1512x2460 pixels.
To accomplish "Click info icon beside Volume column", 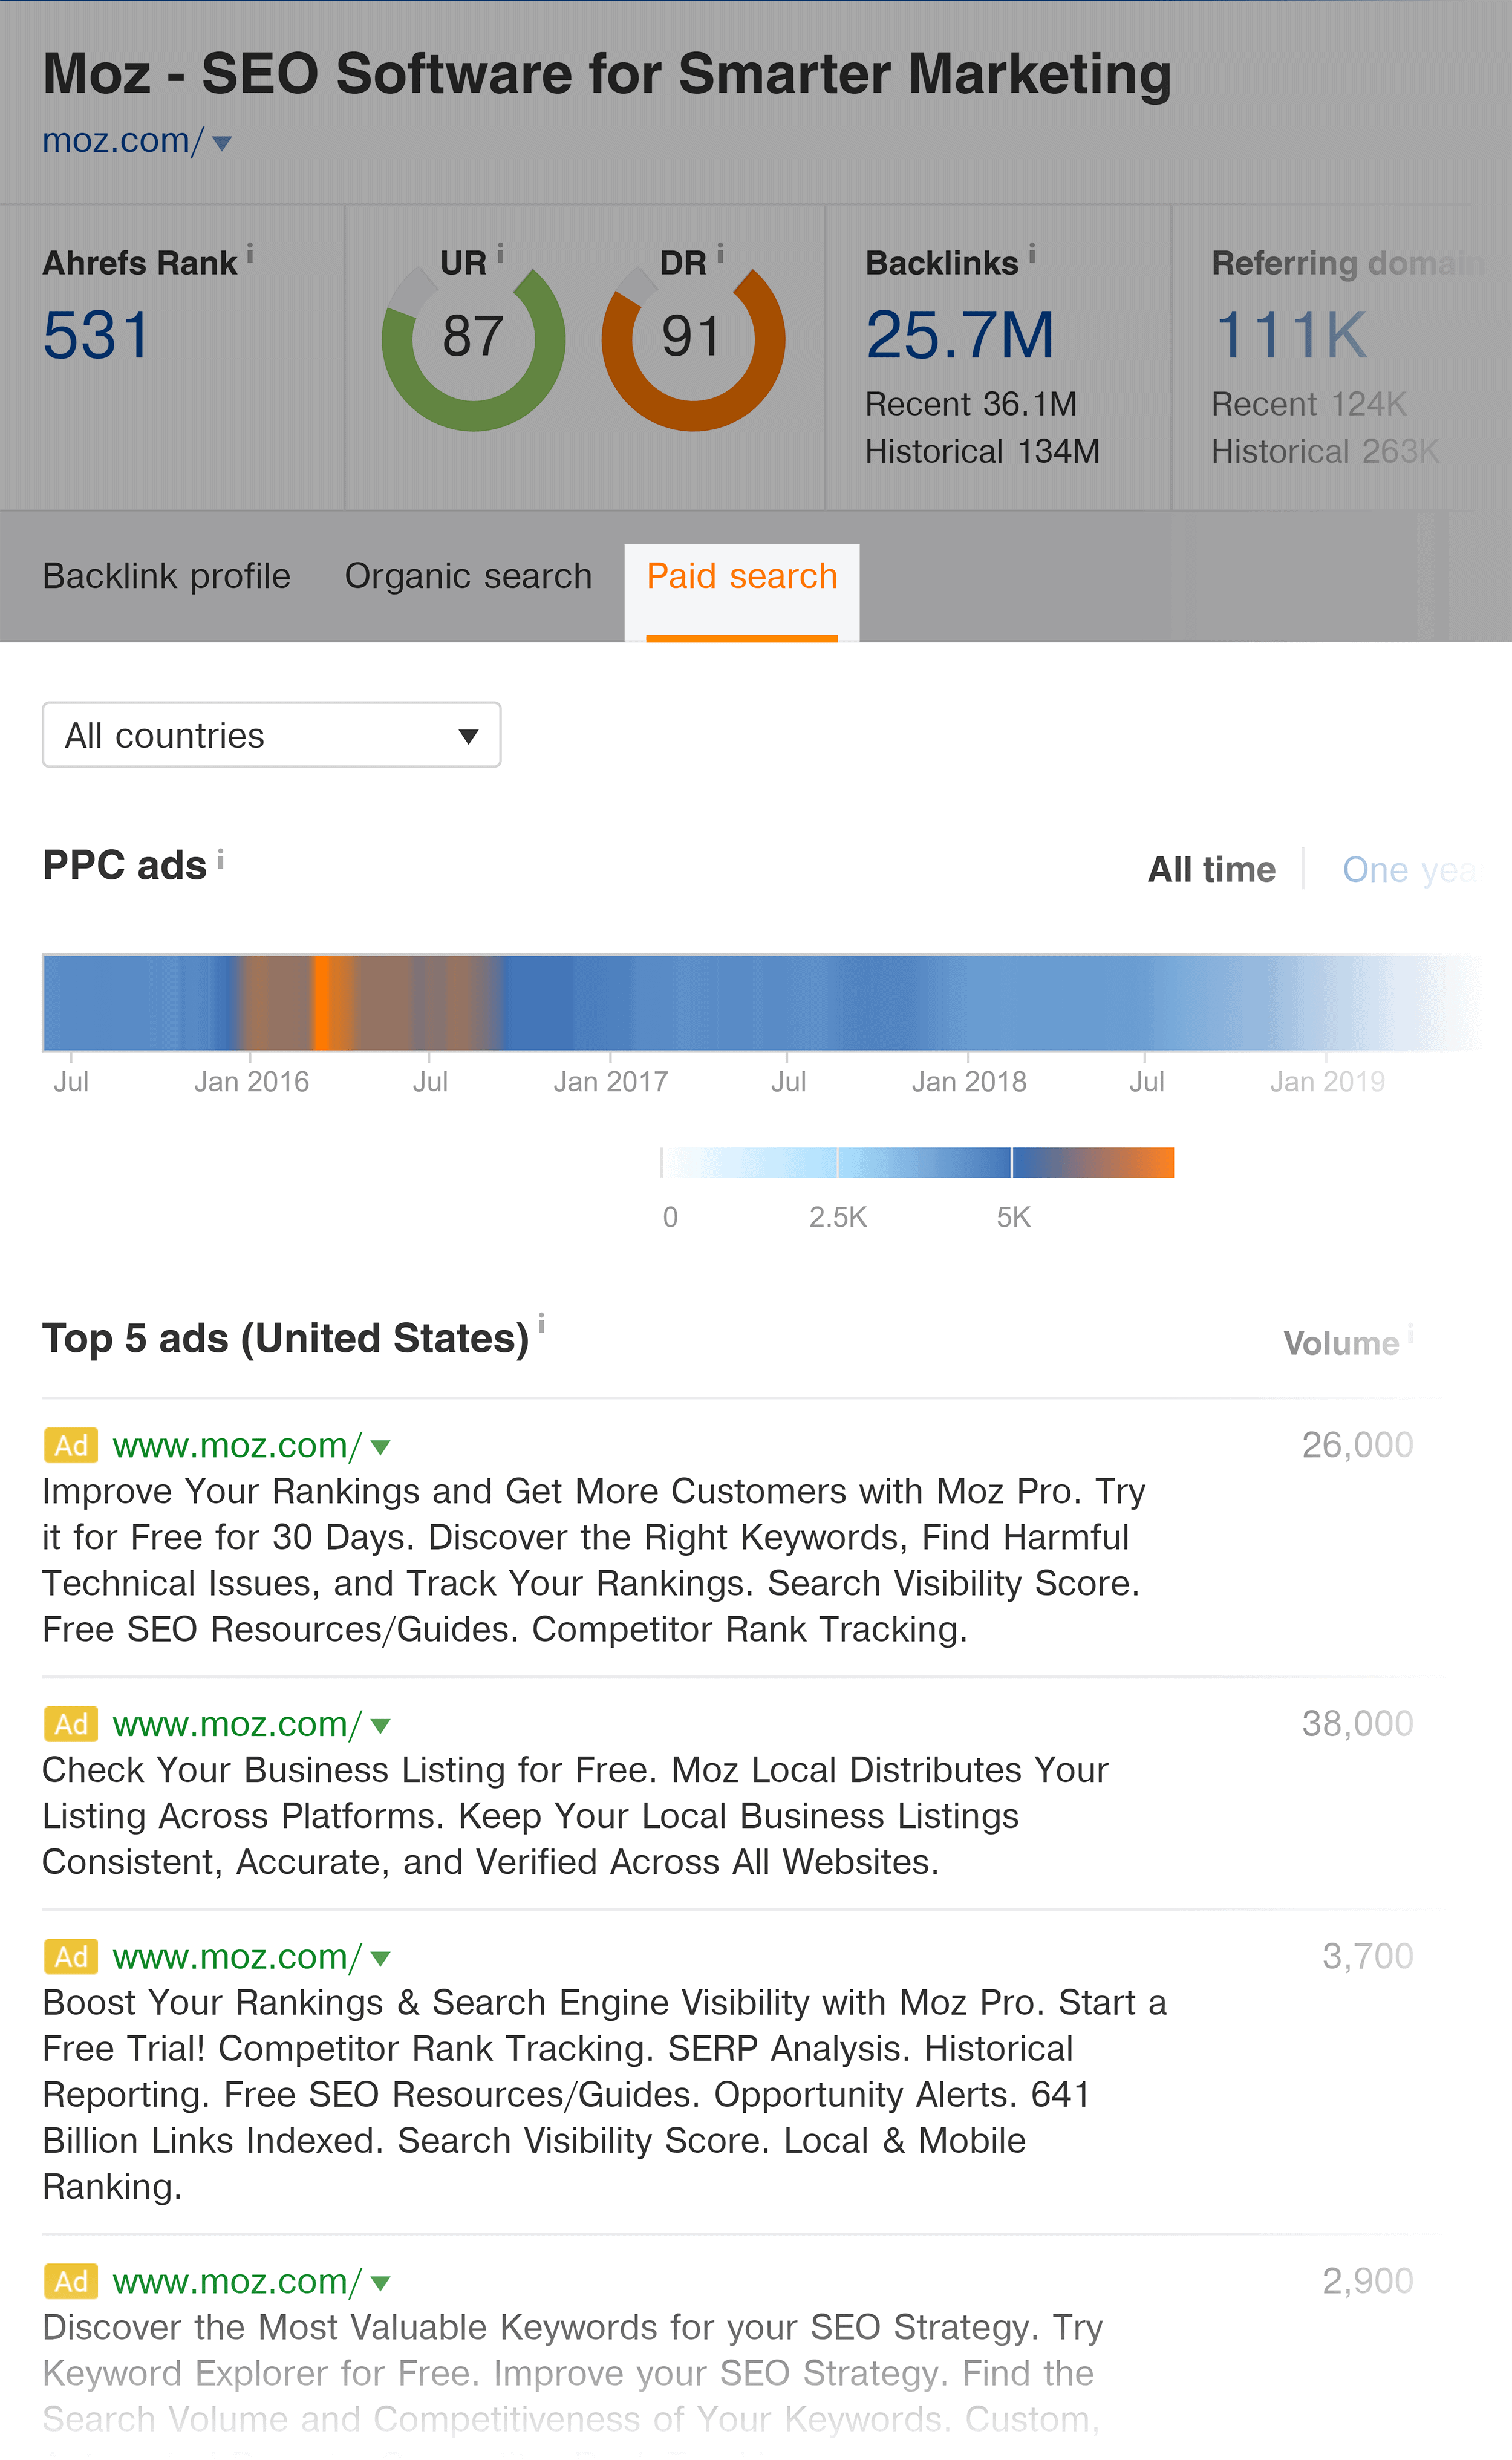I will (1410, 1331).
